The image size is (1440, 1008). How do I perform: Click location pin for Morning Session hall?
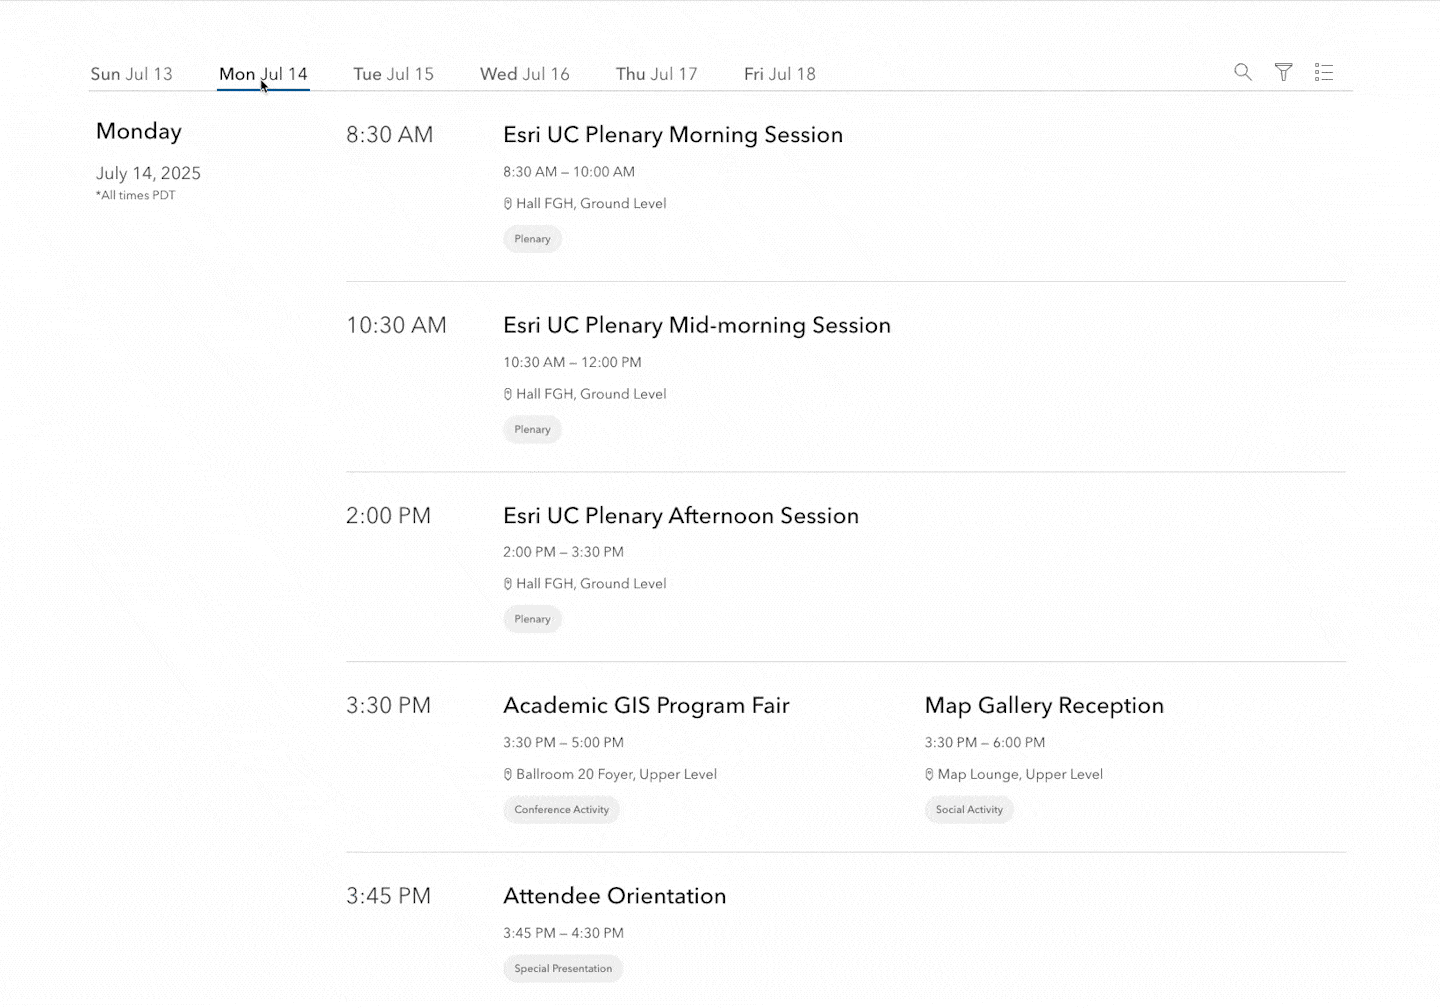pos(508,203)
